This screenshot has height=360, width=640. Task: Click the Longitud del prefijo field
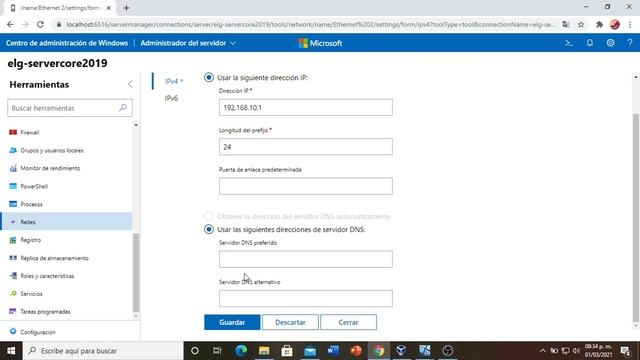coord(306,147)
